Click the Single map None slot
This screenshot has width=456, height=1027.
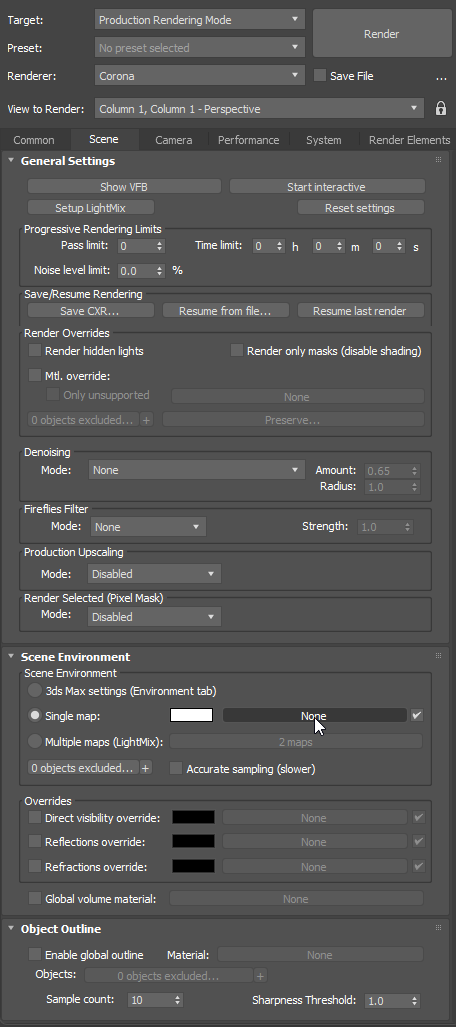314,715
